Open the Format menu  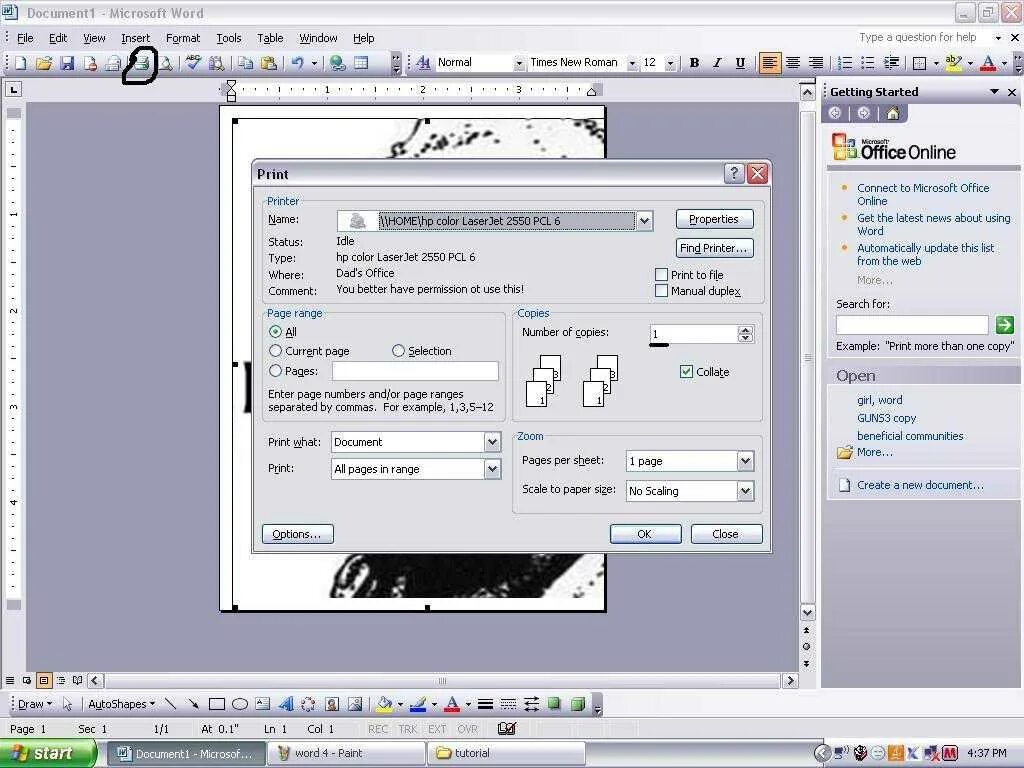tap(183, 38)
